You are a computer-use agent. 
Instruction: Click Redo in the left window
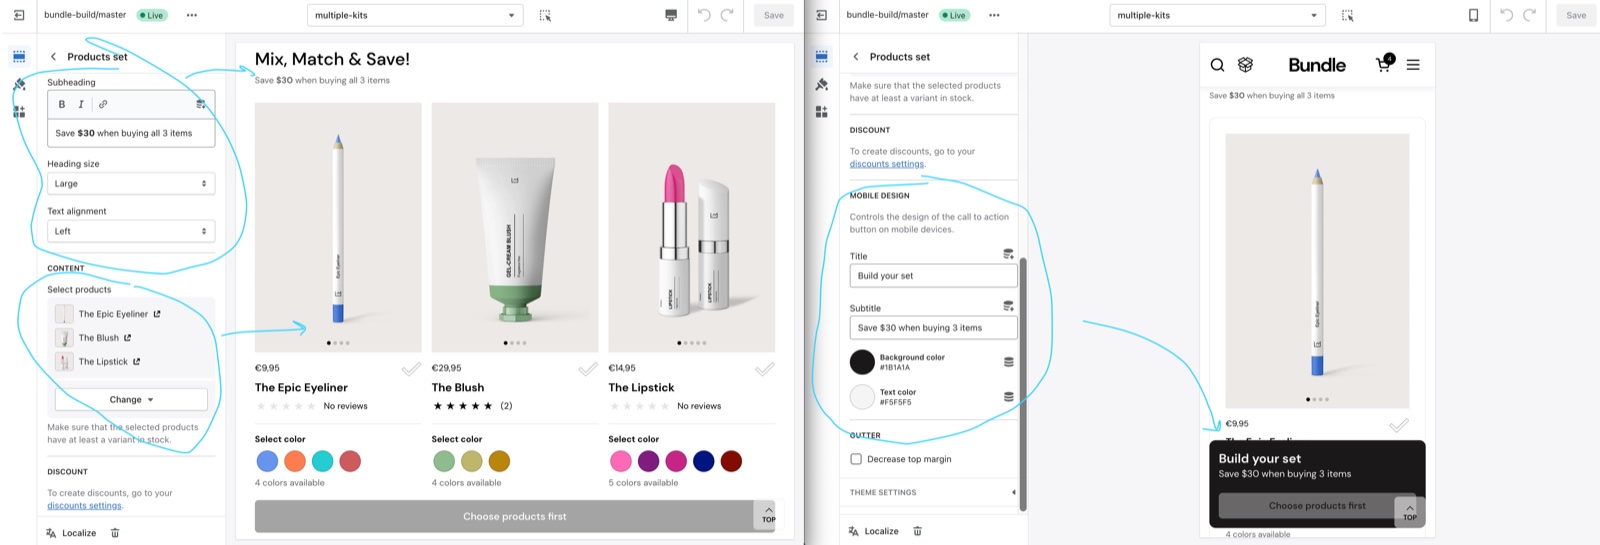727,15
